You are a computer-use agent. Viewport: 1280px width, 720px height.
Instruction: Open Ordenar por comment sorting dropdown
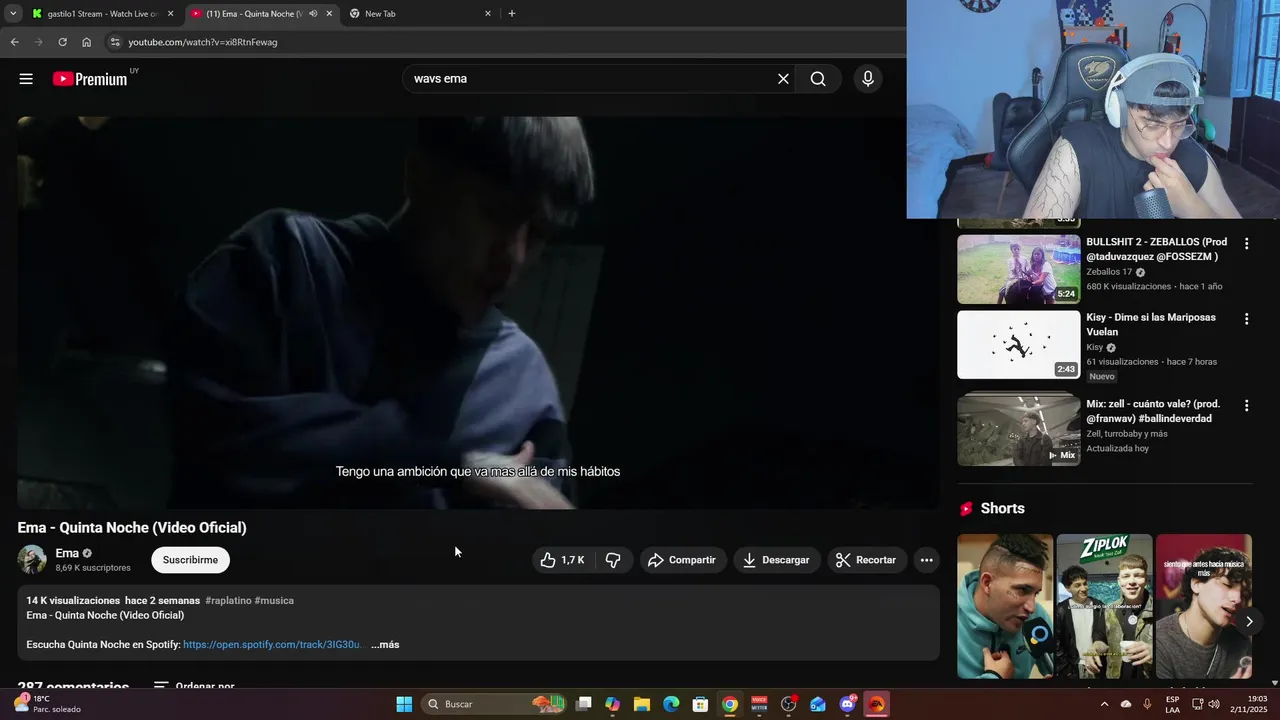click(194, 687)
